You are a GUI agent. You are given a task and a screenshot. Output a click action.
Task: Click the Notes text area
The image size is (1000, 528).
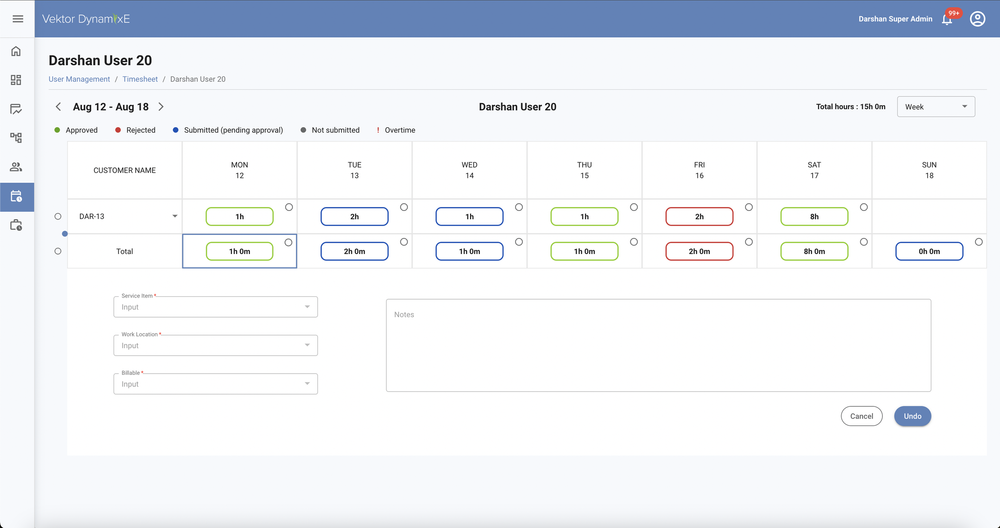(x=658, y=345)
